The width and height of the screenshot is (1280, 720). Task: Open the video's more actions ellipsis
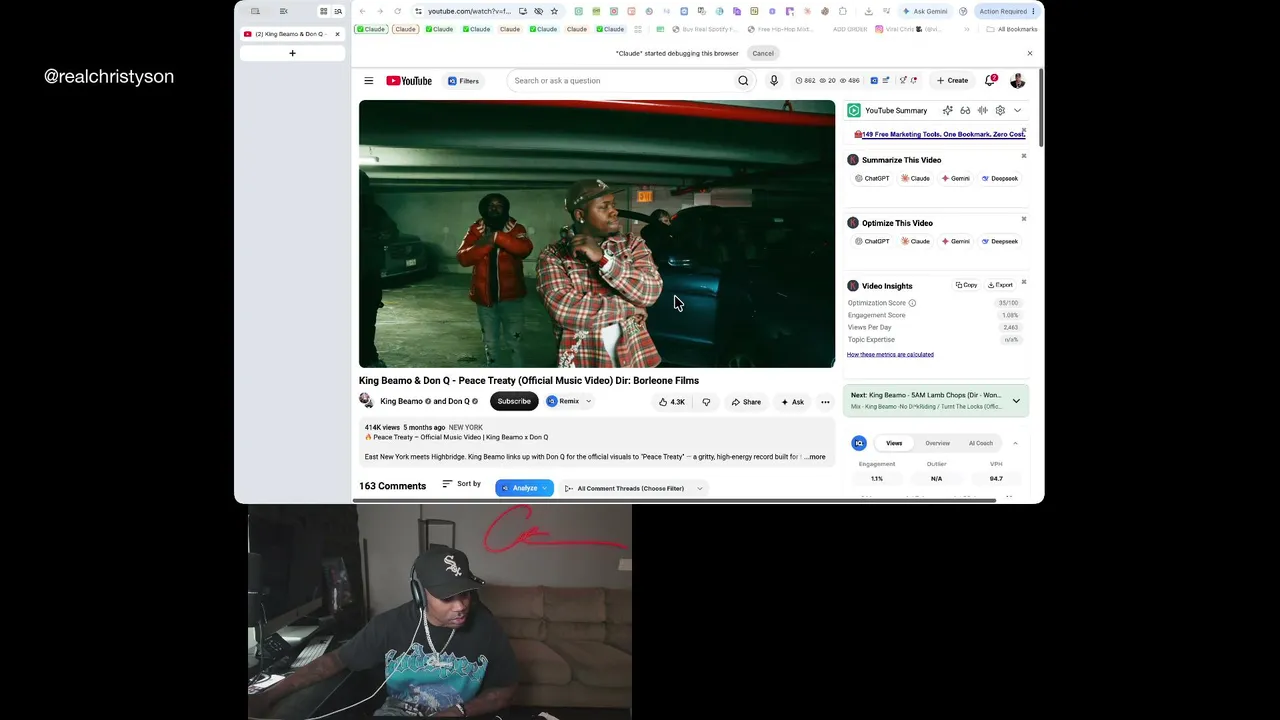(825, 402)
